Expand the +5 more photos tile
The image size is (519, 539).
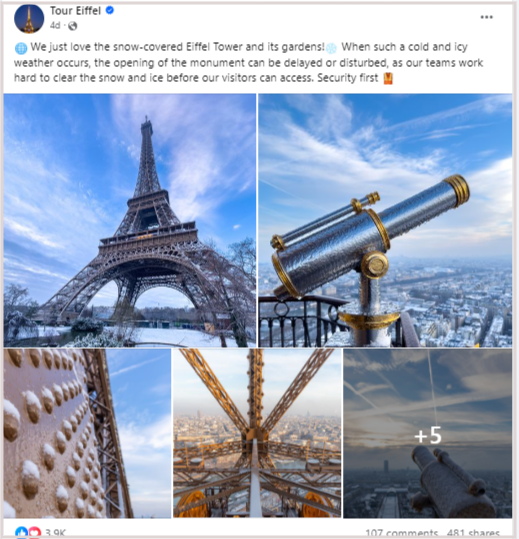pyautogui.click(x=428, y=433)
